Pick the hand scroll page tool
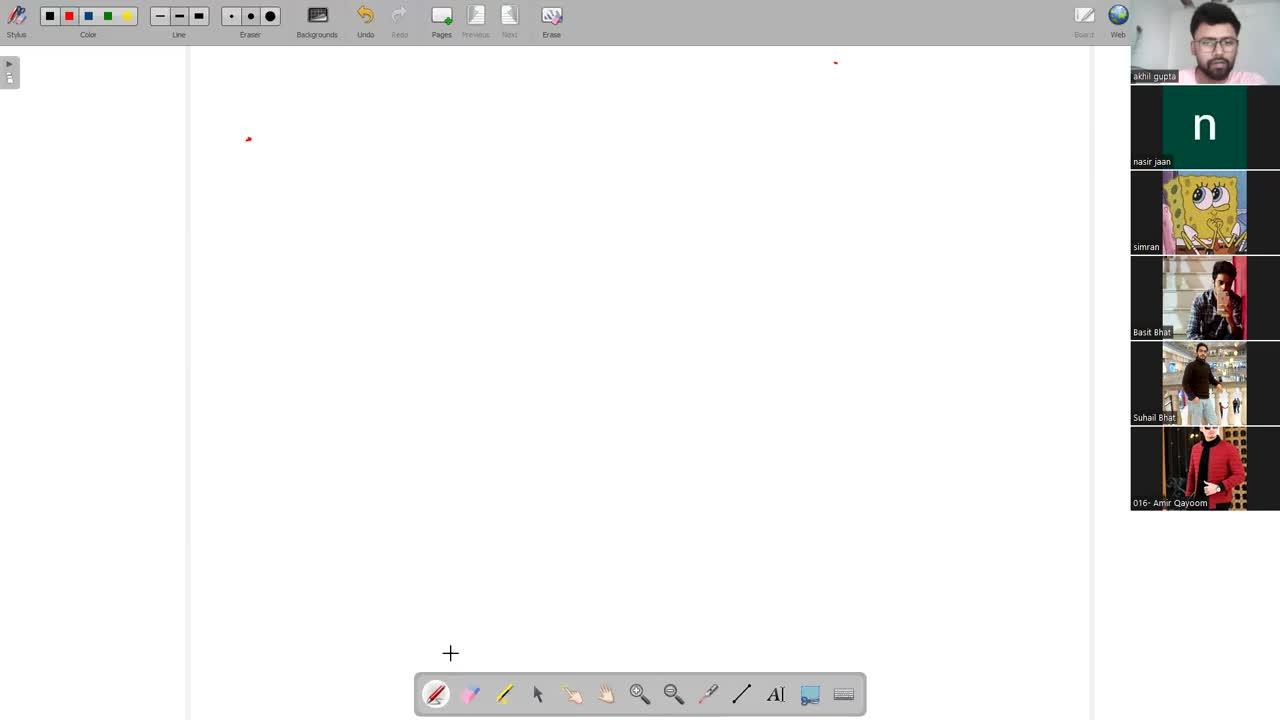The height and width of the screenshot is (720, 1280). click(x=606, y=694)
